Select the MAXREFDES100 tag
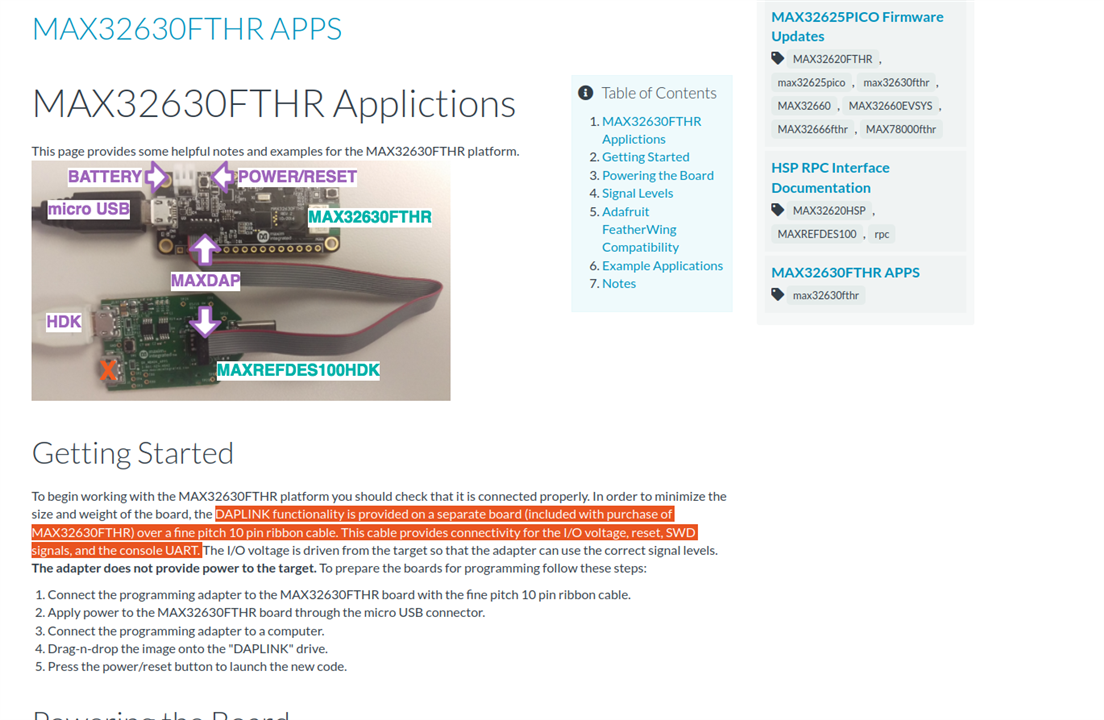This screenshot has height=720, width=1104. tap(817, 234)
